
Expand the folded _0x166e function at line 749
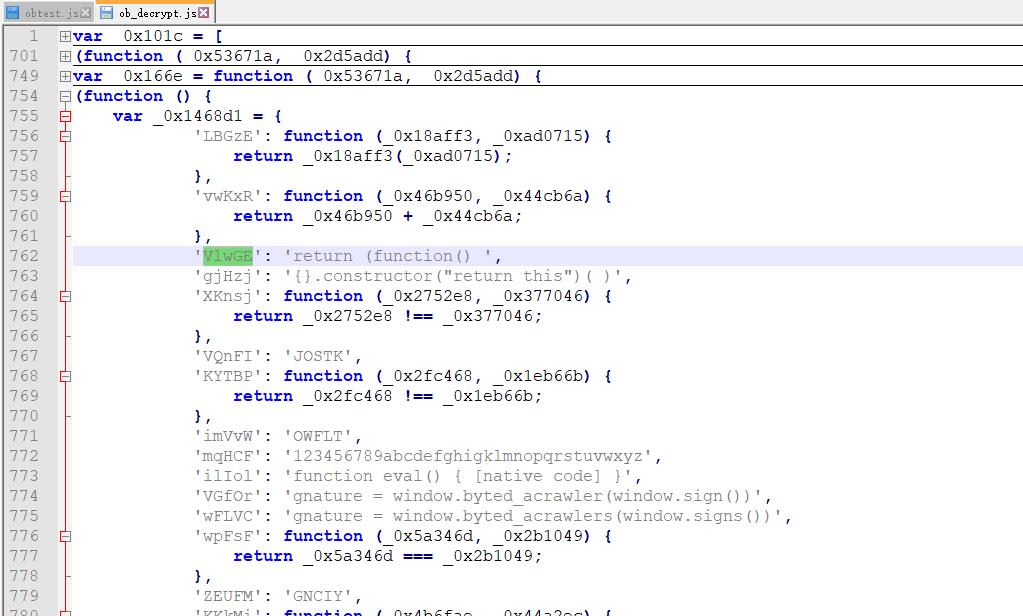pyautogui.click(x=65, y=76)
